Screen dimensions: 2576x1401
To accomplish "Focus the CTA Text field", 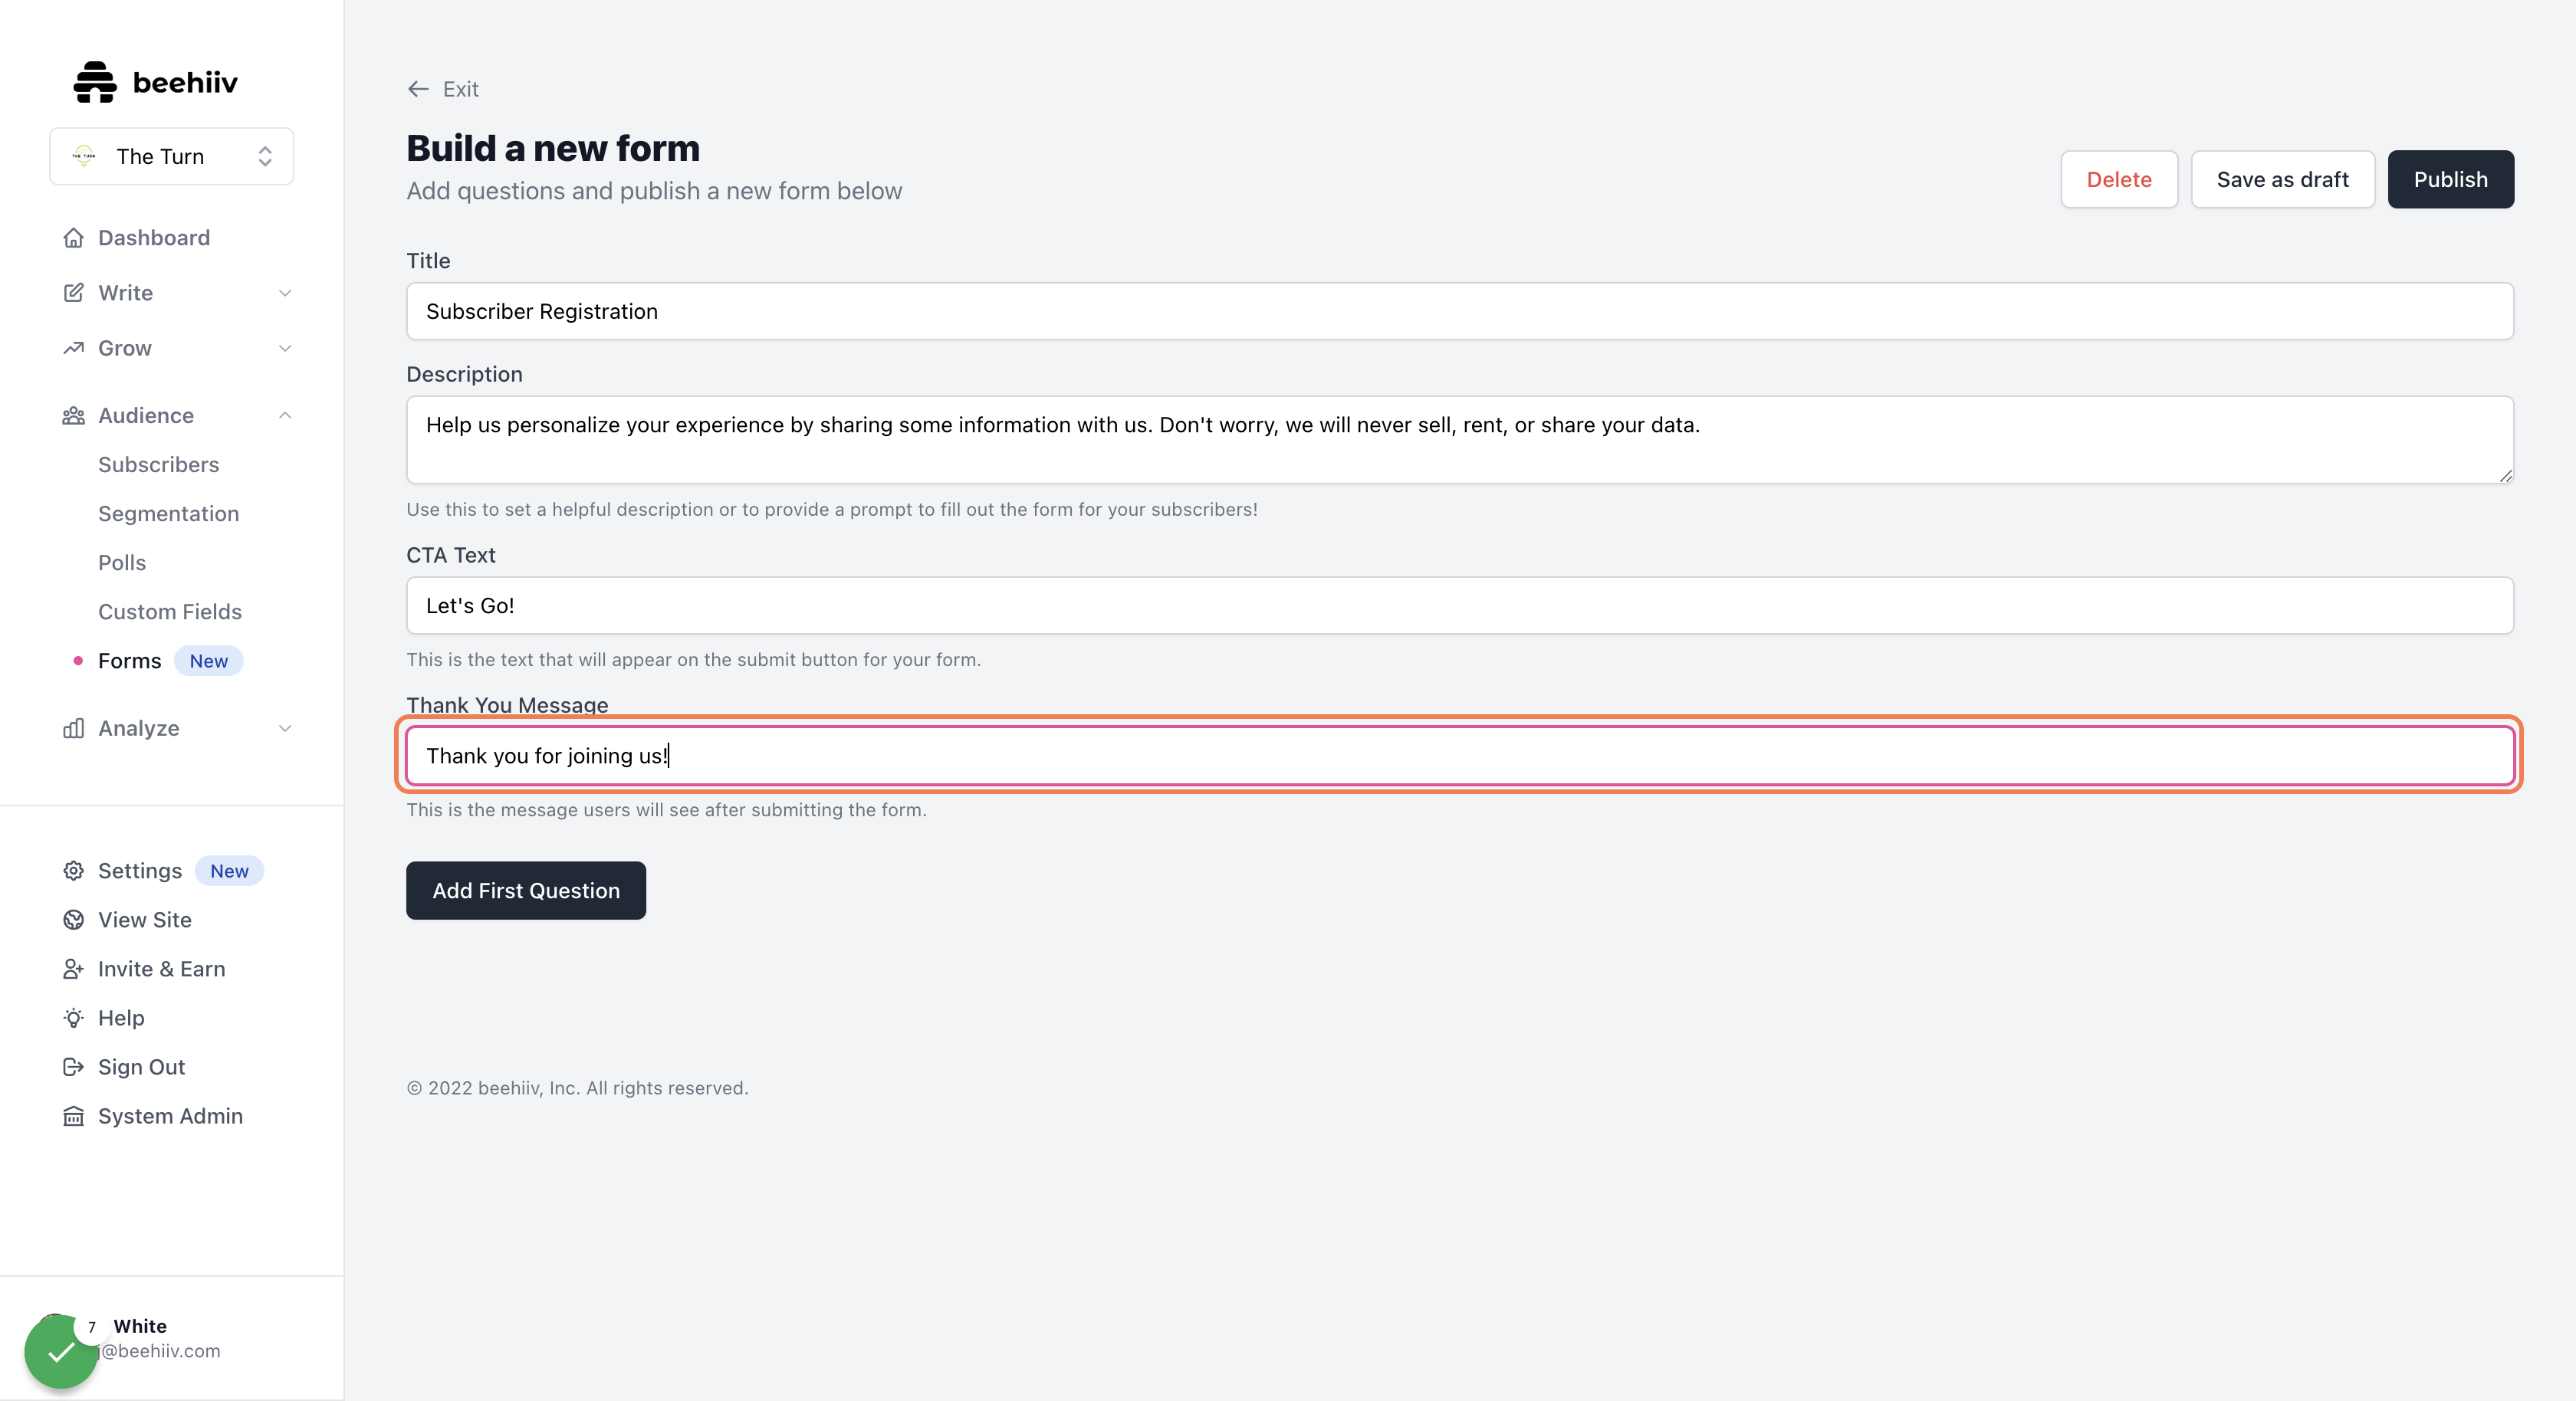I will pos(1460,605).
